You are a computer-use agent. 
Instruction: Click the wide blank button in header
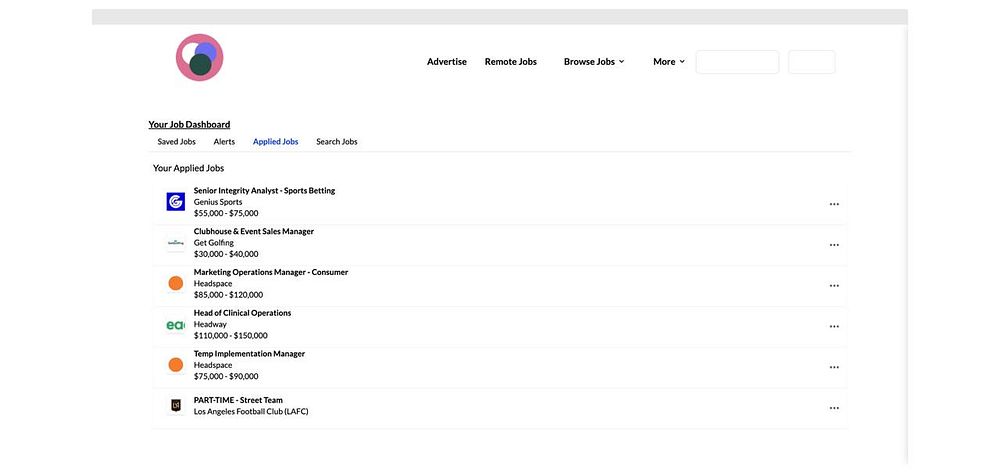pos(737,62)
